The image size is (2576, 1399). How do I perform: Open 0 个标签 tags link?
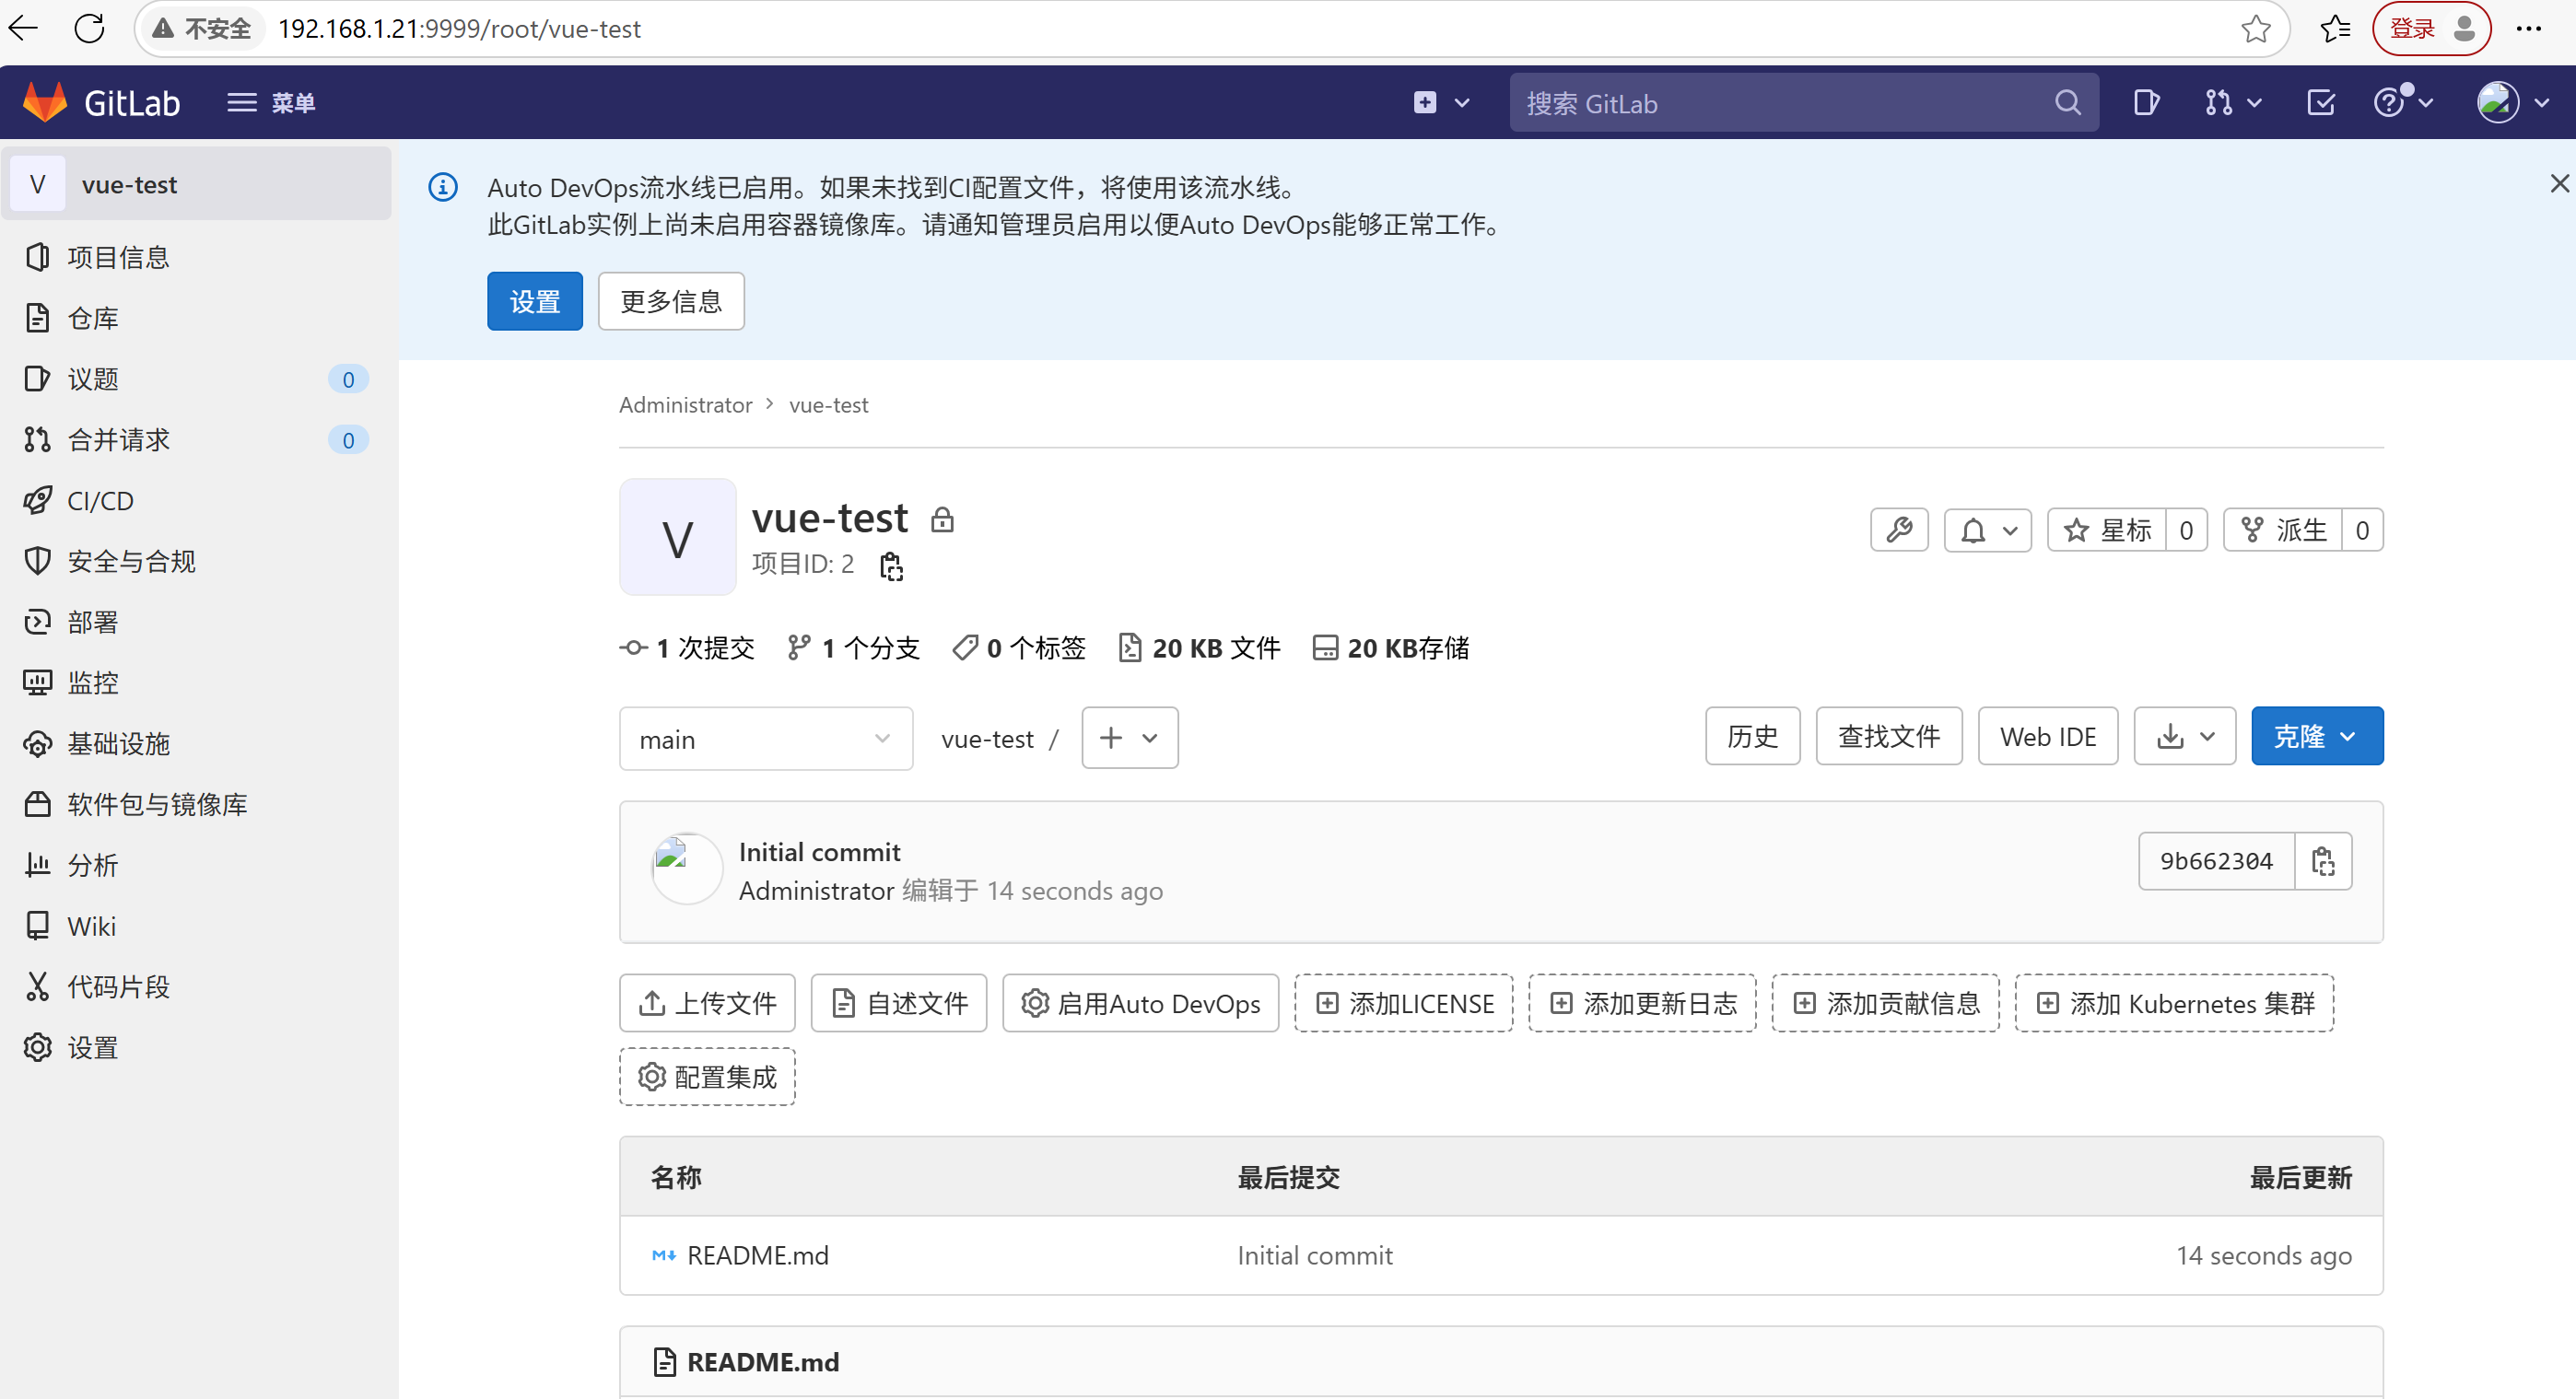coord(1018,648)
